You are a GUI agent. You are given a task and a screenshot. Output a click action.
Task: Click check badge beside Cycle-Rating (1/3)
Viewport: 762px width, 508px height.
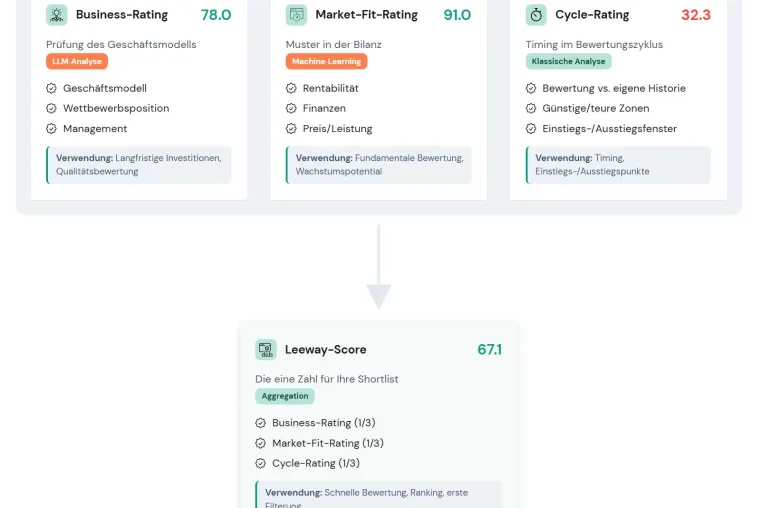coord(260,463)
